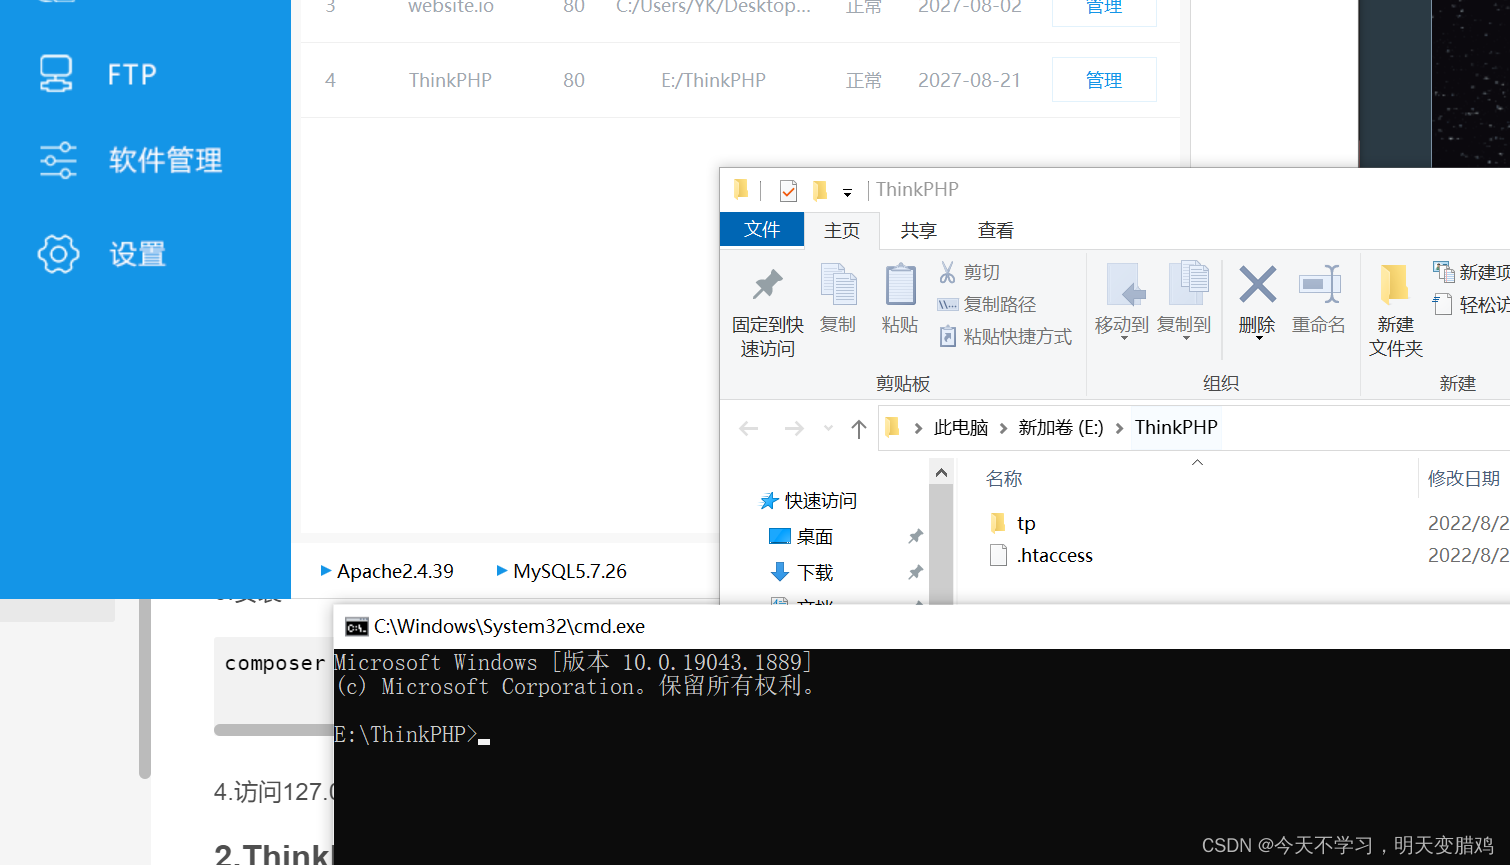Click the 复制 icon in ribbon
This screenshot has width=1510, height=865.
coord(838,285)
